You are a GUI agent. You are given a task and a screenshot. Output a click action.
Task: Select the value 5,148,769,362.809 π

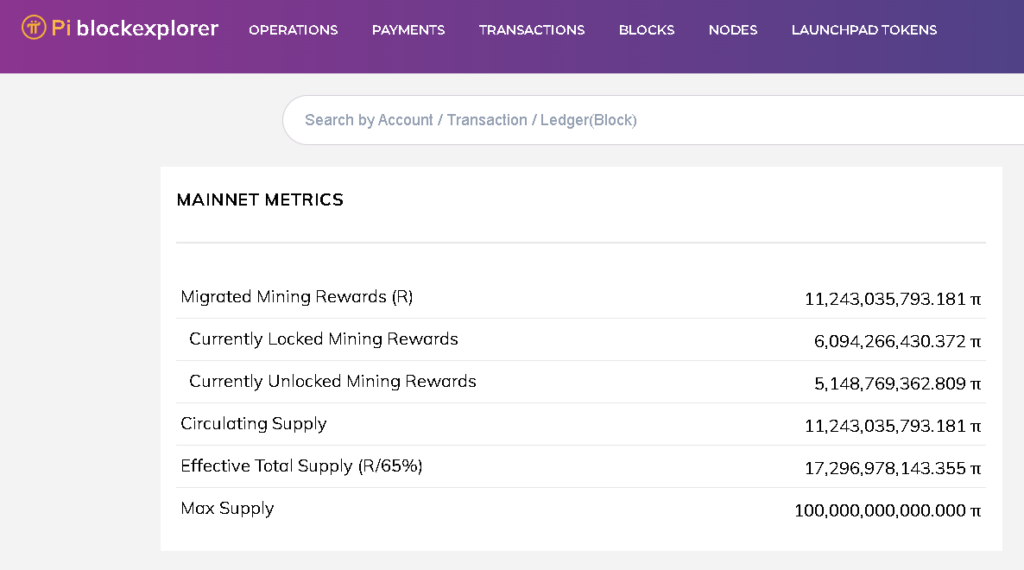click(x=897, y=384)
